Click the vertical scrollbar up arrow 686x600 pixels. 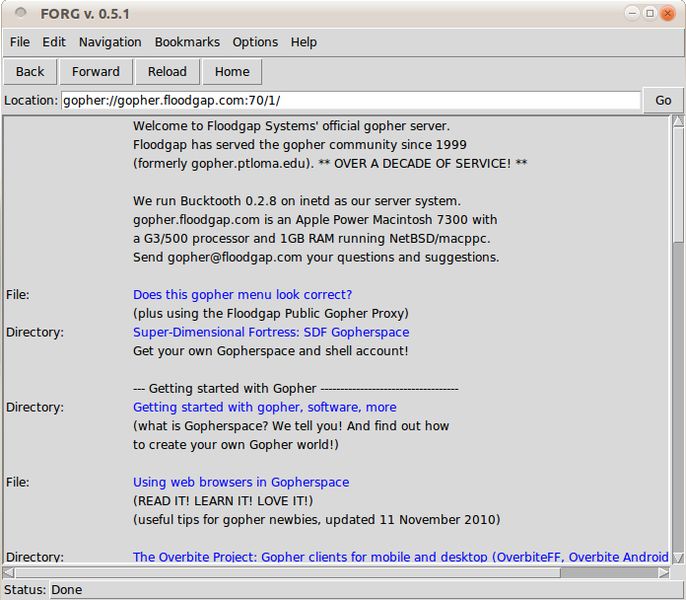click(678, 121)
